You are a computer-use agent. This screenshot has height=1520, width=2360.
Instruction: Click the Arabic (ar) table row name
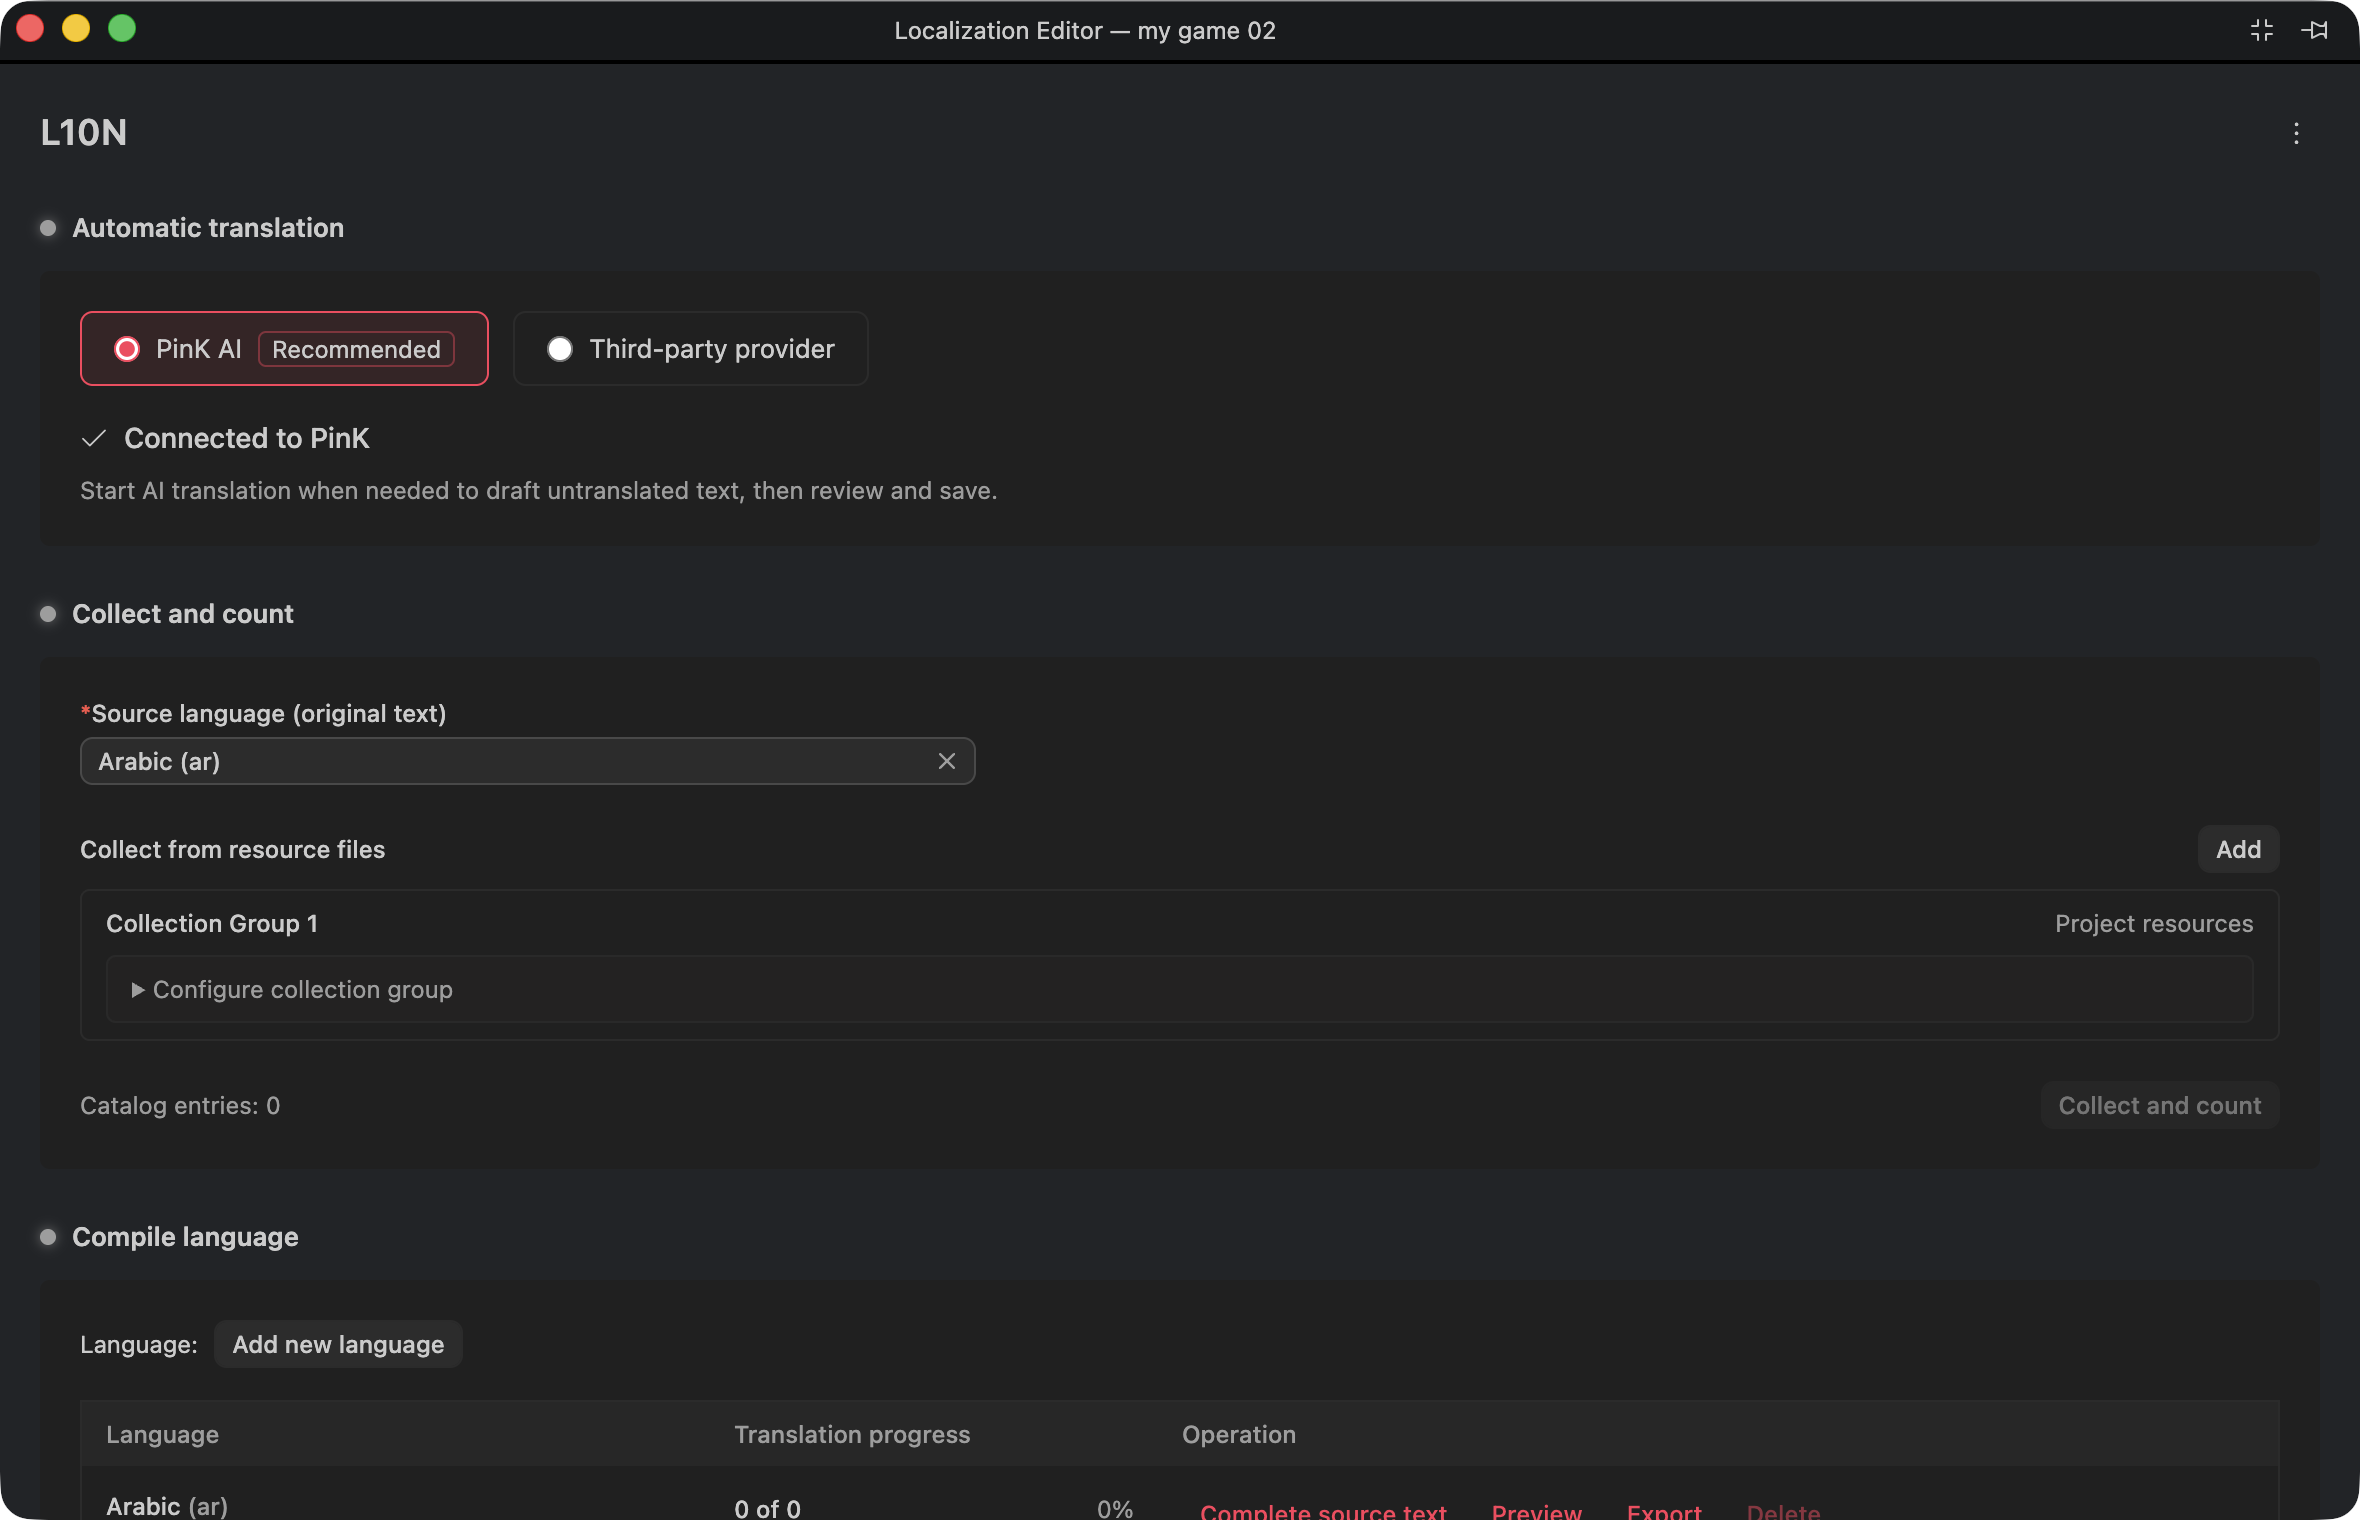[x=167, y=1506]
